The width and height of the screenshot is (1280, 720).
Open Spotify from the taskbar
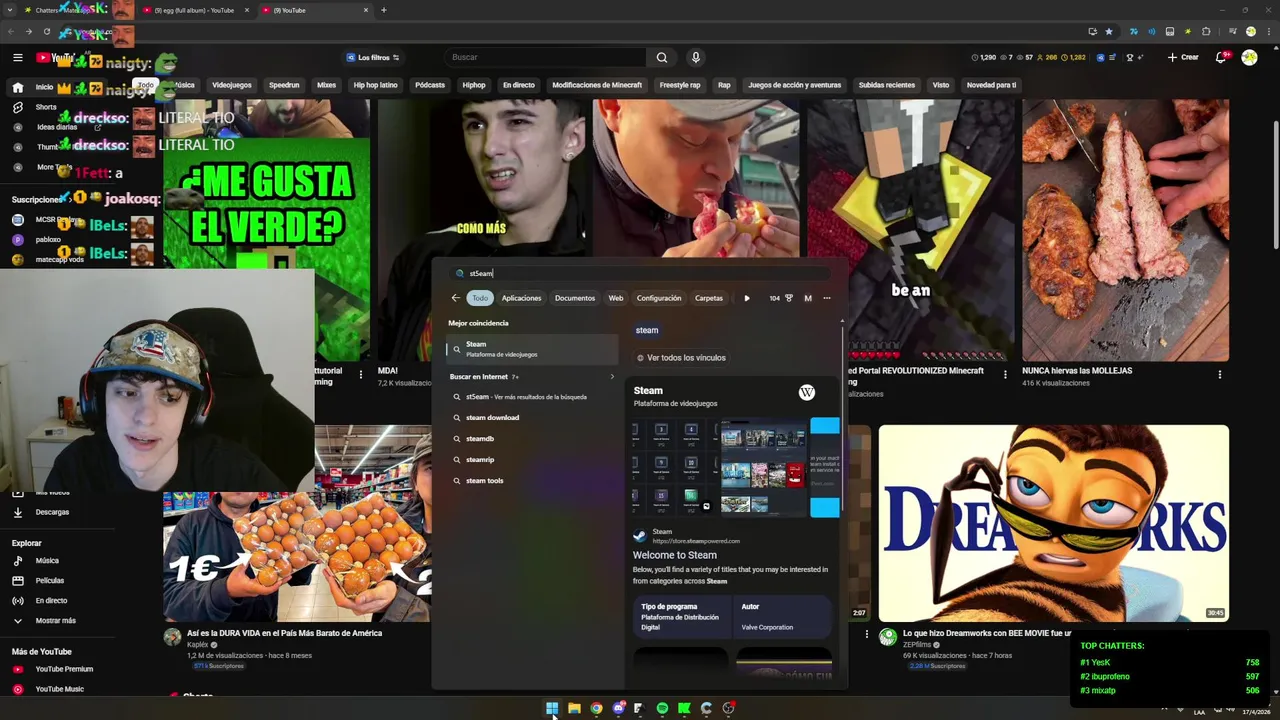(662, 708)
